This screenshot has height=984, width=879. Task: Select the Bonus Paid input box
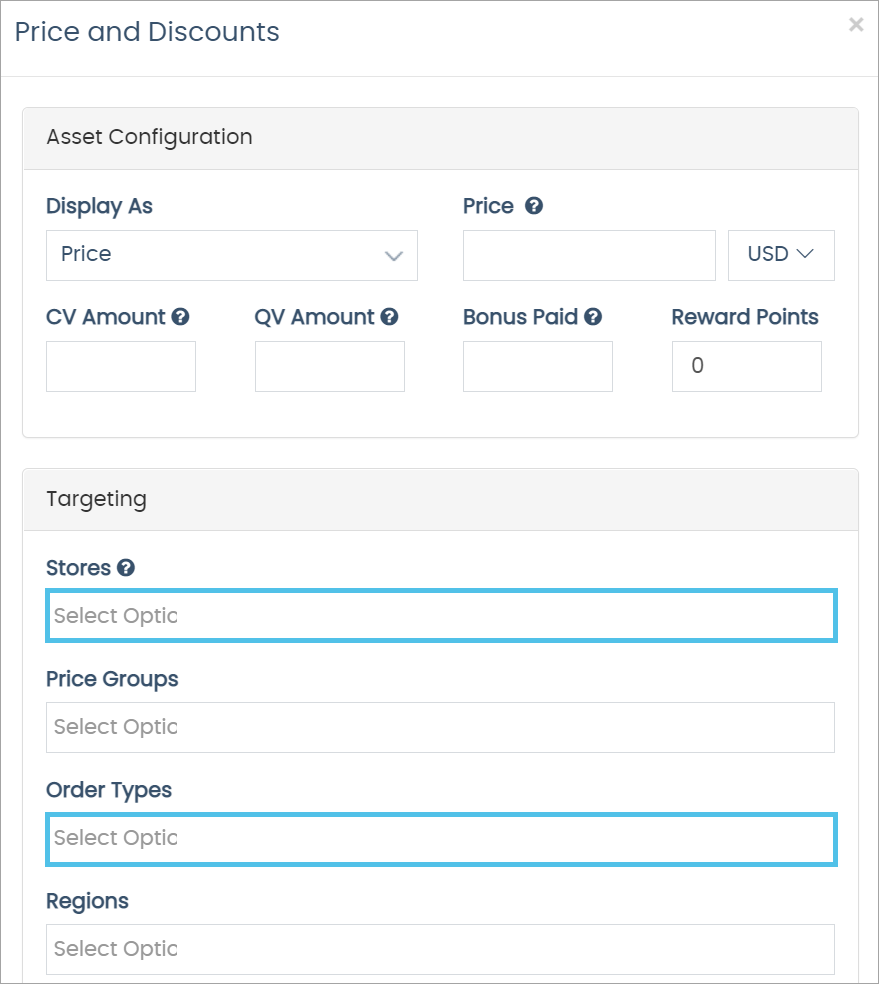pyautogui.click(x=538, y=366)
